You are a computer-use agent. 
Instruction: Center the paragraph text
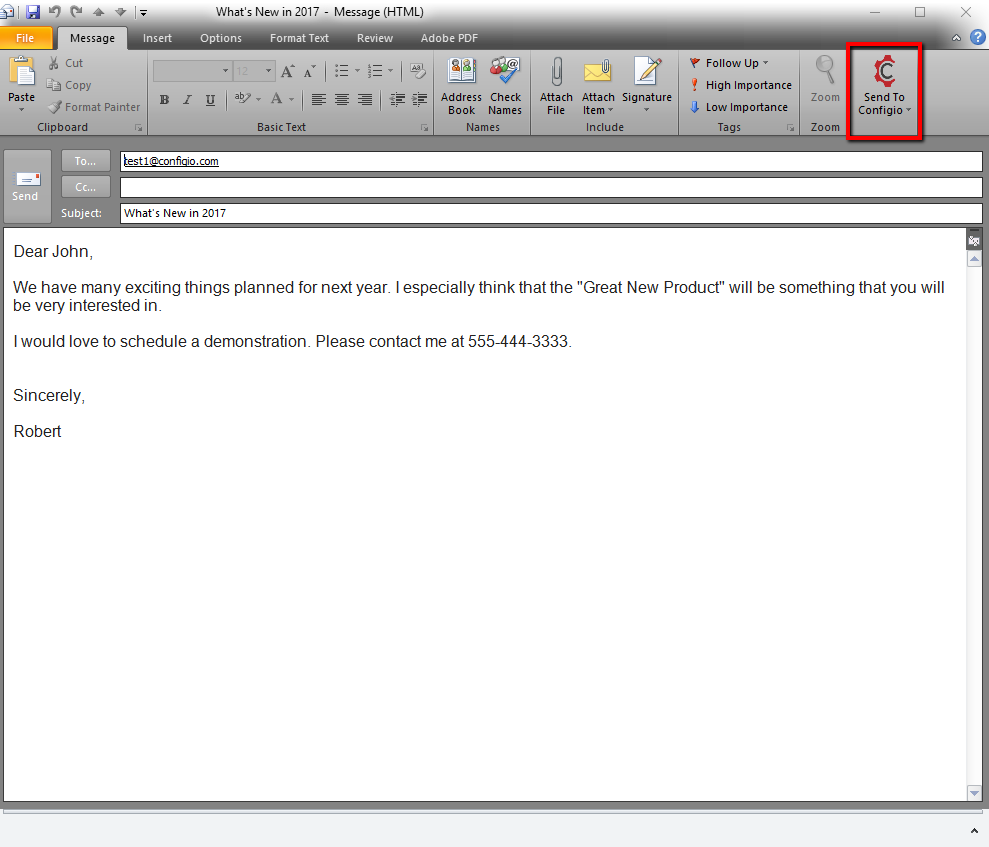pos(342,100)
